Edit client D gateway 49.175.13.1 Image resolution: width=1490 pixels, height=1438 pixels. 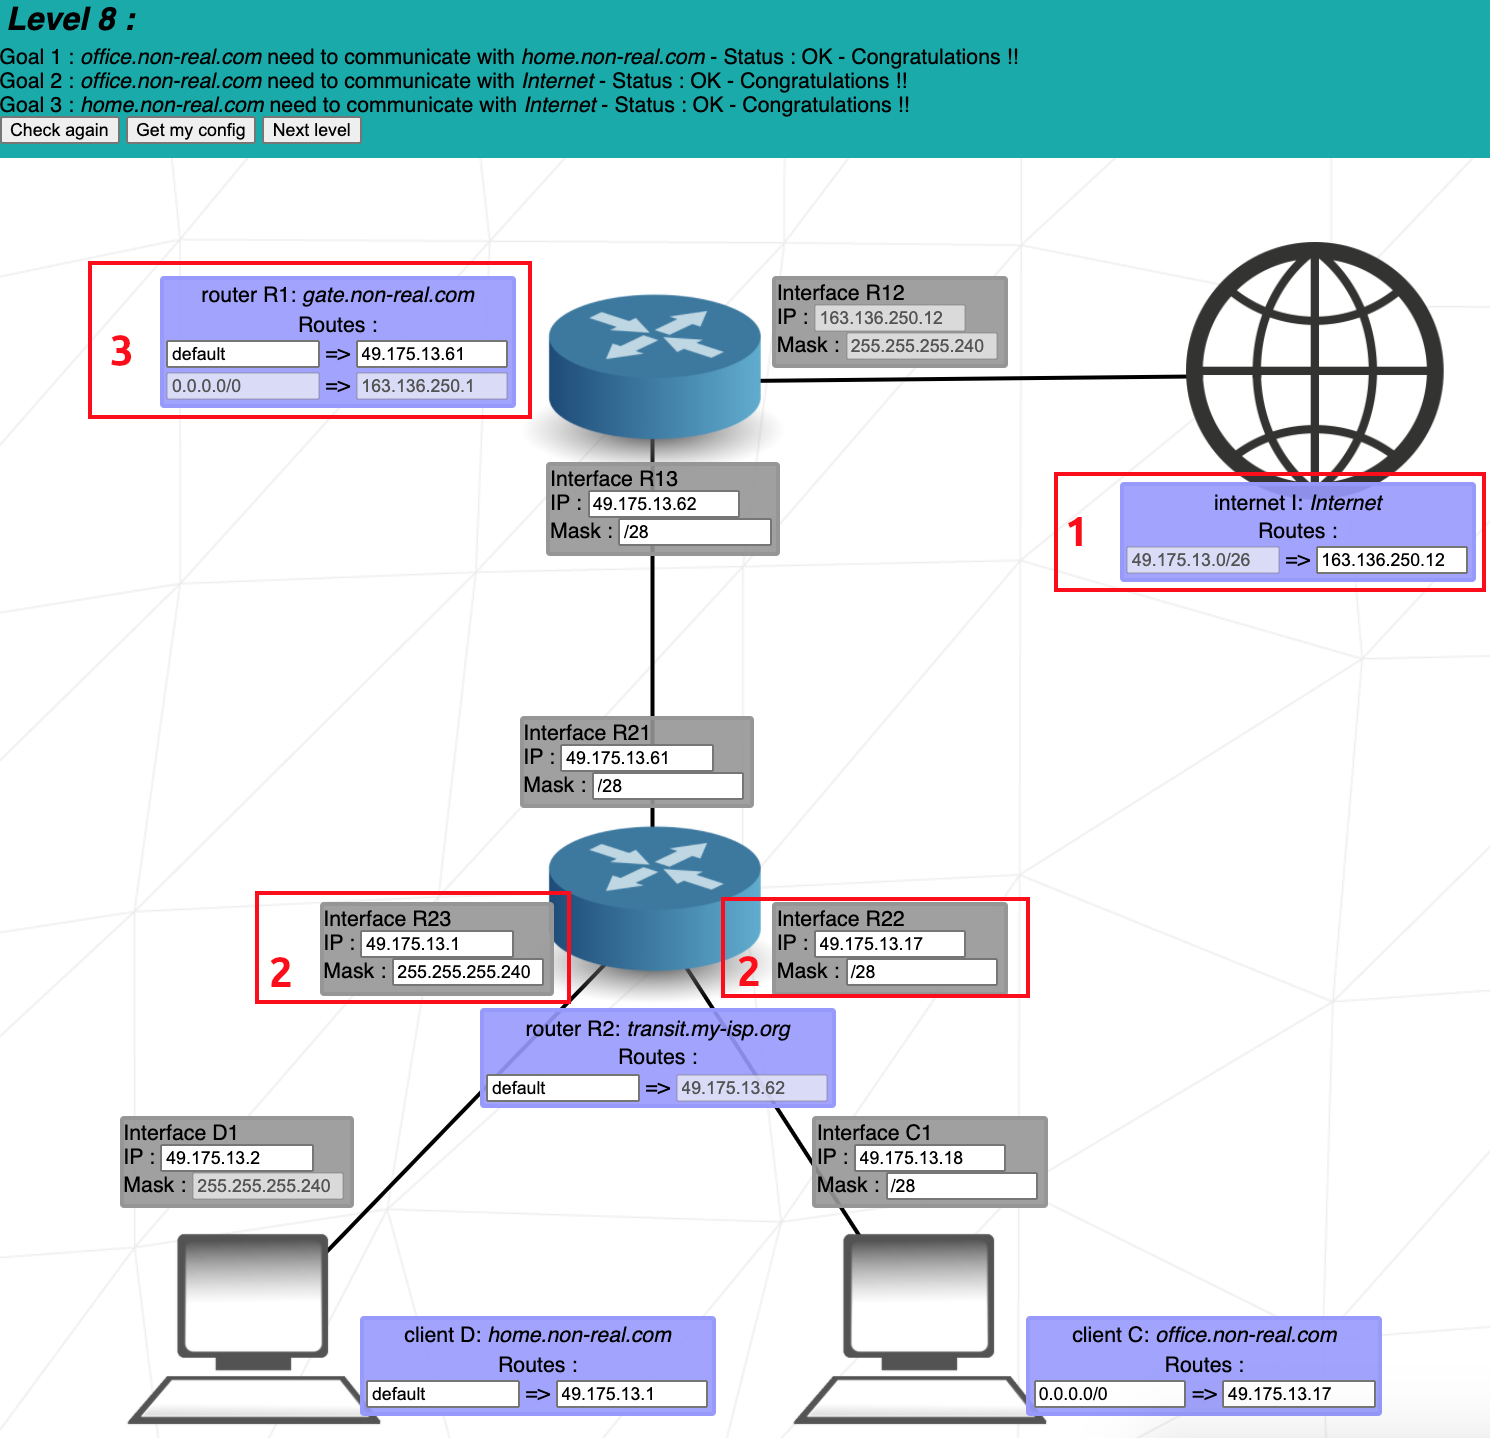pyautogui.click(x=632, y=1394)
